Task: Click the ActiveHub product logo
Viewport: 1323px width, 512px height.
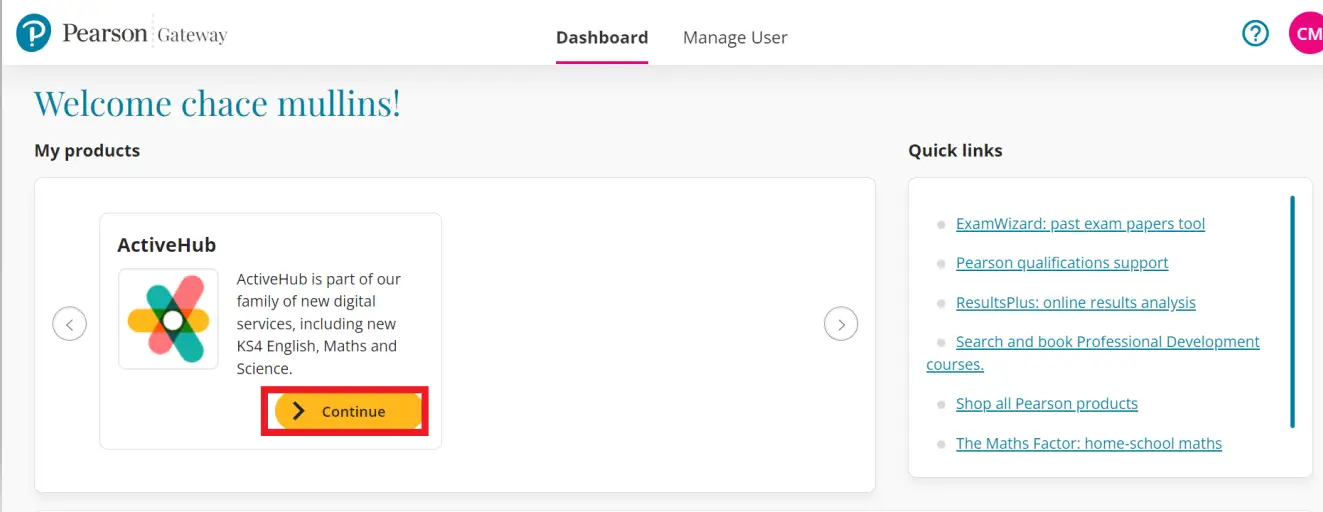Action: coord(168,319)
